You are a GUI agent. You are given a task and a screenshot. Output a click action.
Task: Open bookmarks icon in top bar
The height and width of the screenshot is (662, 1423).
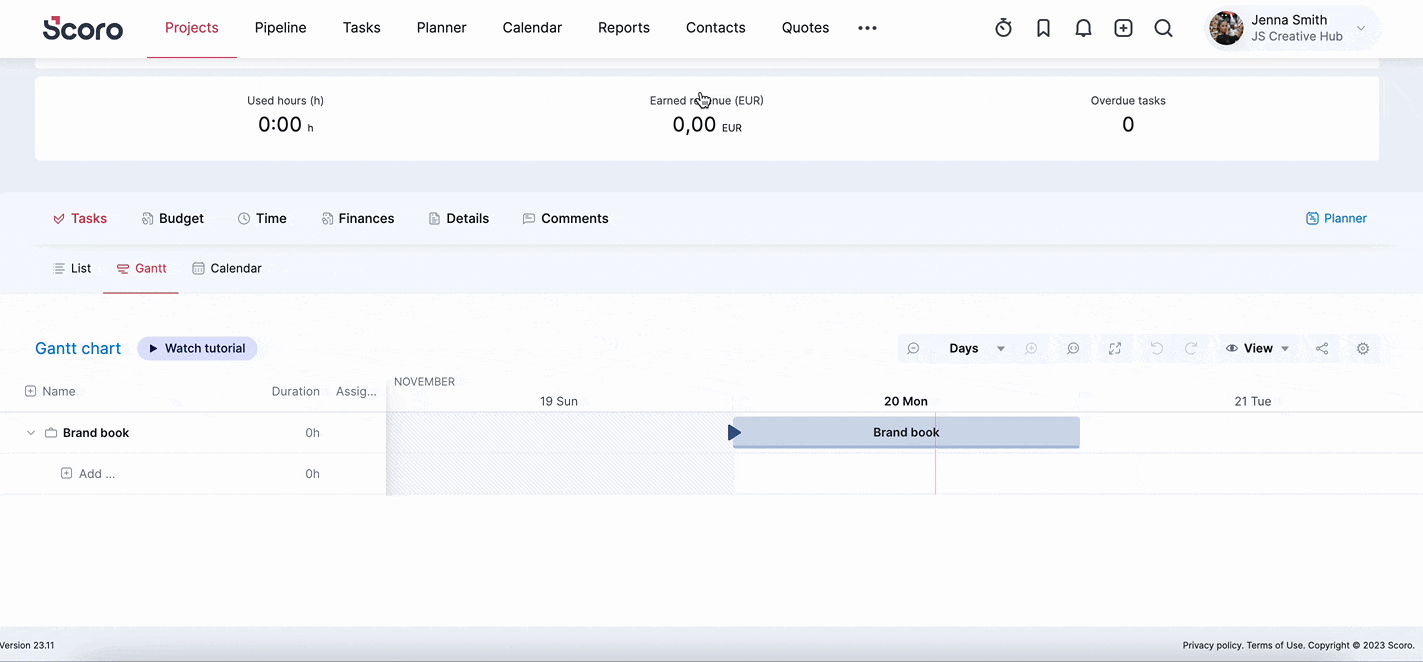(1043, 28)
